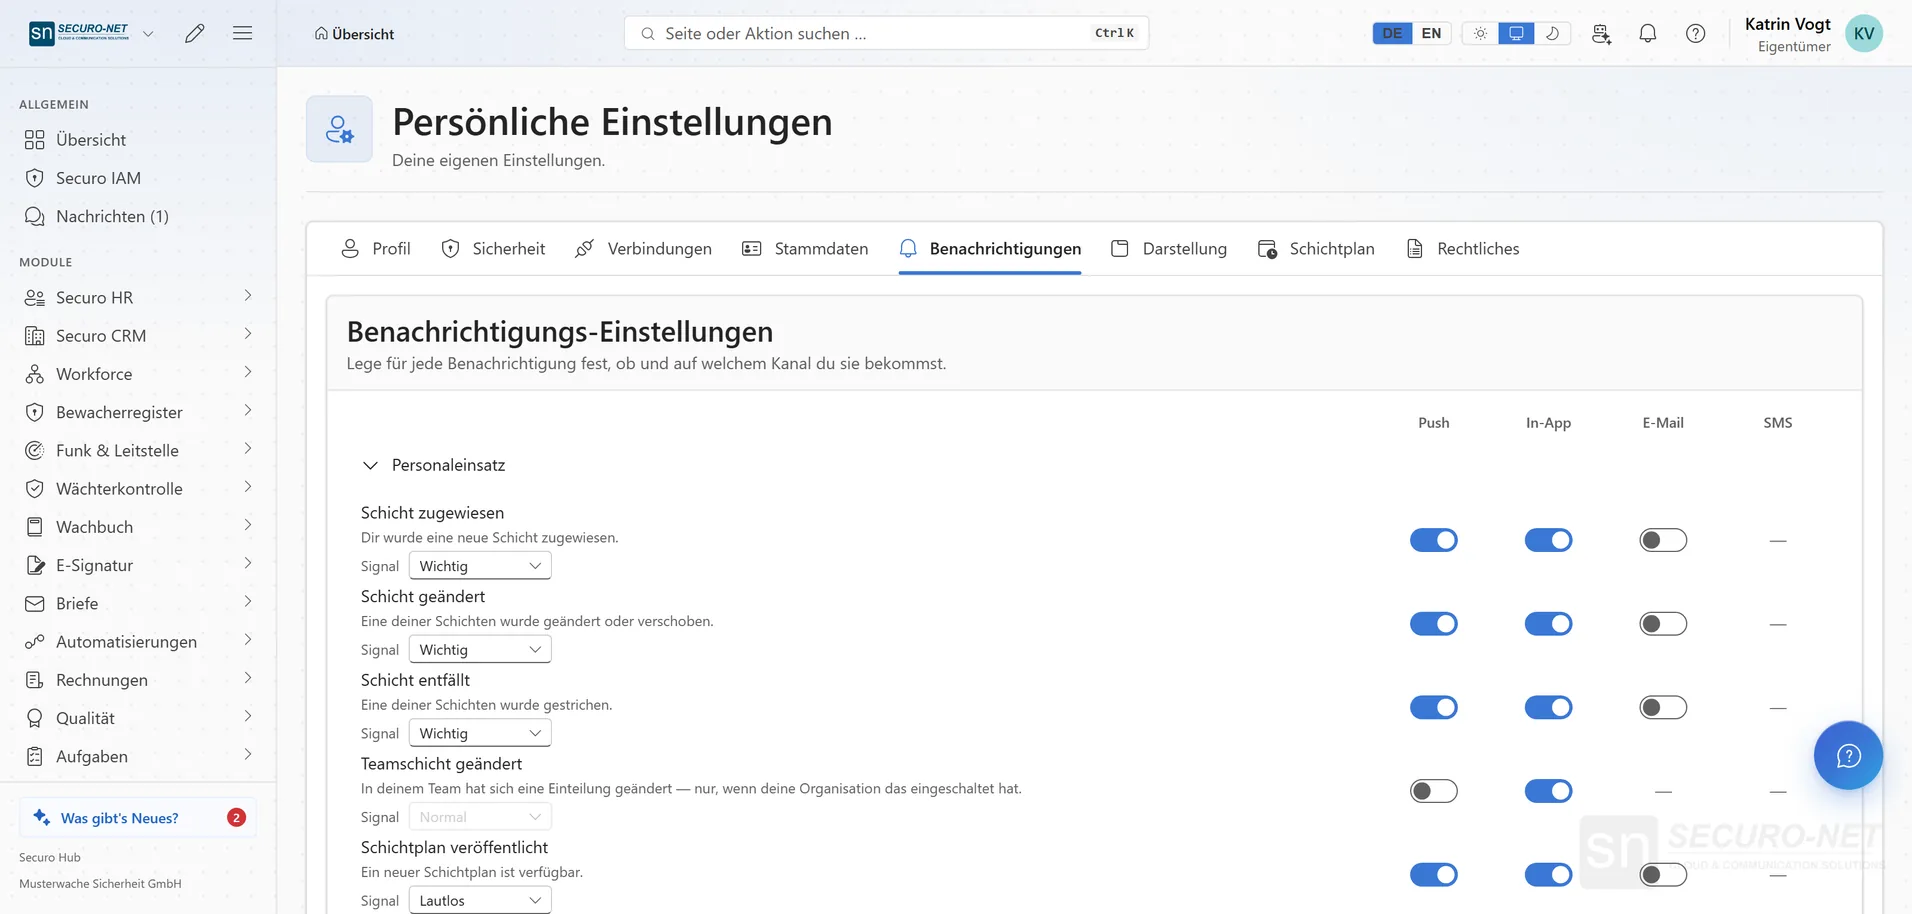Click the pencil edit icon in top bar

(x=195, y=33)
